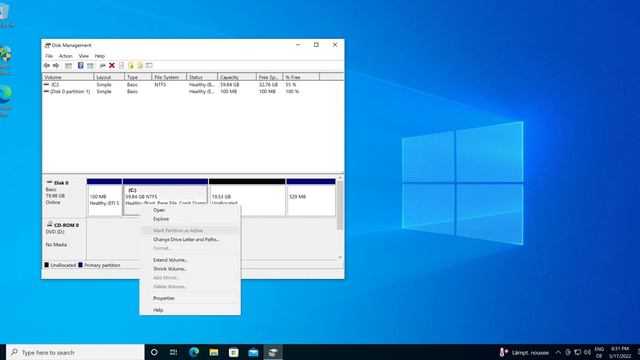Click the taskbar search box
Image resolution: width=640 pixels, height=360 pixels.
click(76, 352)
